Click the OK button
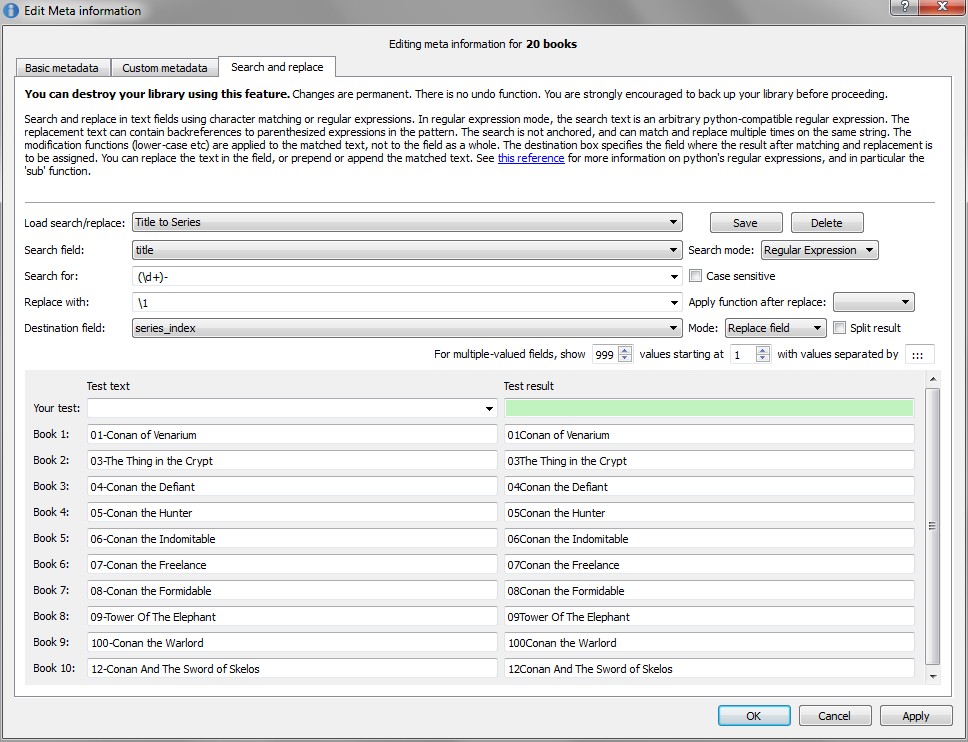968x742 pixels. click(754, 715)
